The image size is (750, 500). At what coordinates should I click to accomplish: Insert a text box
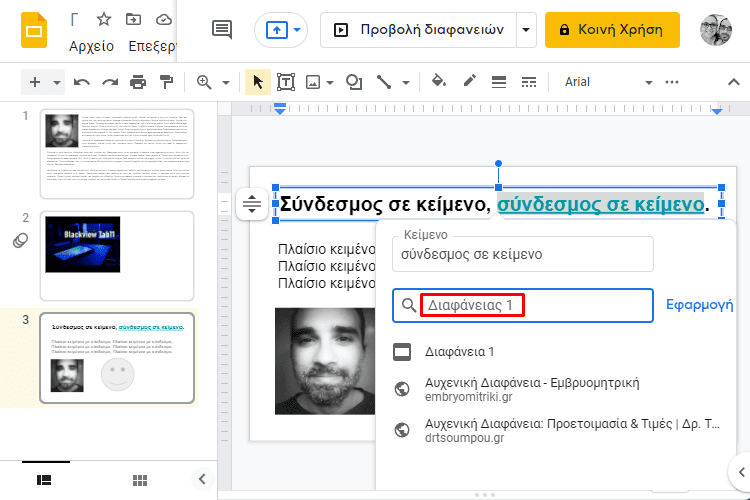pyautogui.click(x=286, y=82)
